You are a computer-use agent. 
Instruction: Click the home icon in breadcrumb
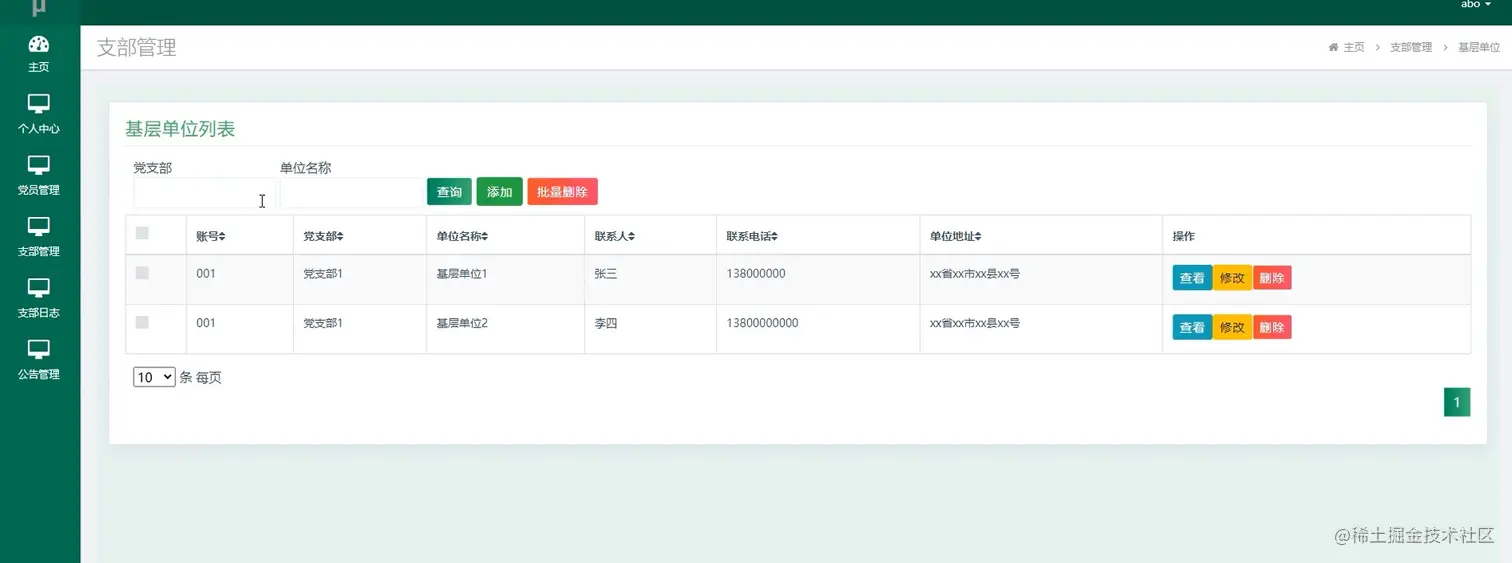point(1333,47)
